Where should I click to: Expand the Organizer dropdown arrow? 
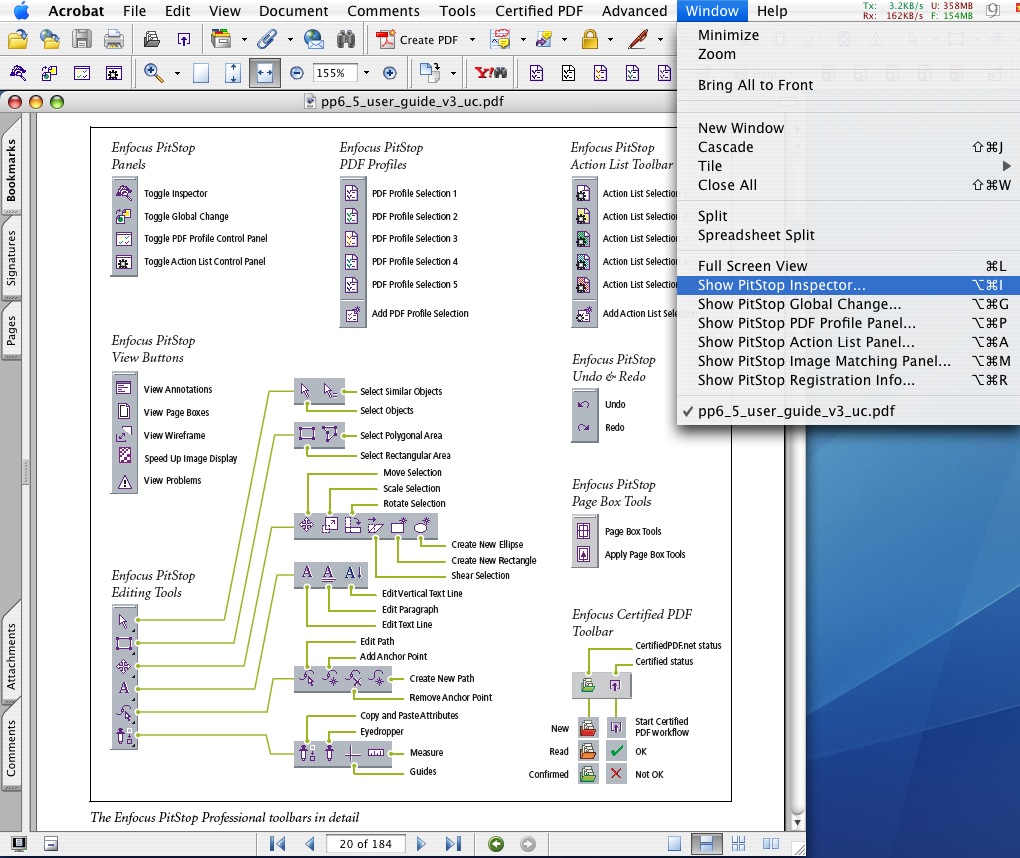(244, 40)
